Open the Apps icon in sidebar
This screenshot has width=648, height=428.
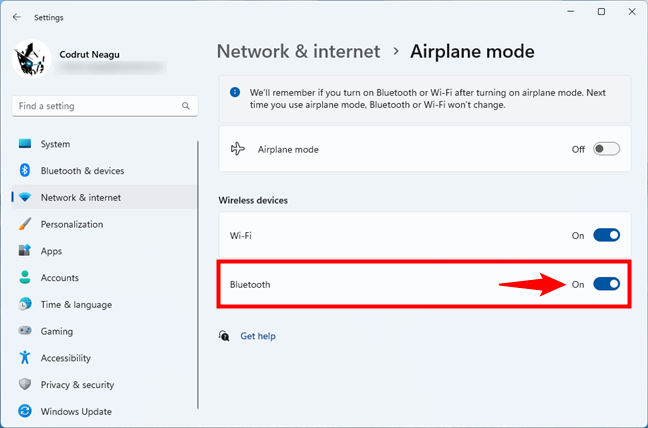(x=25, y=251)
